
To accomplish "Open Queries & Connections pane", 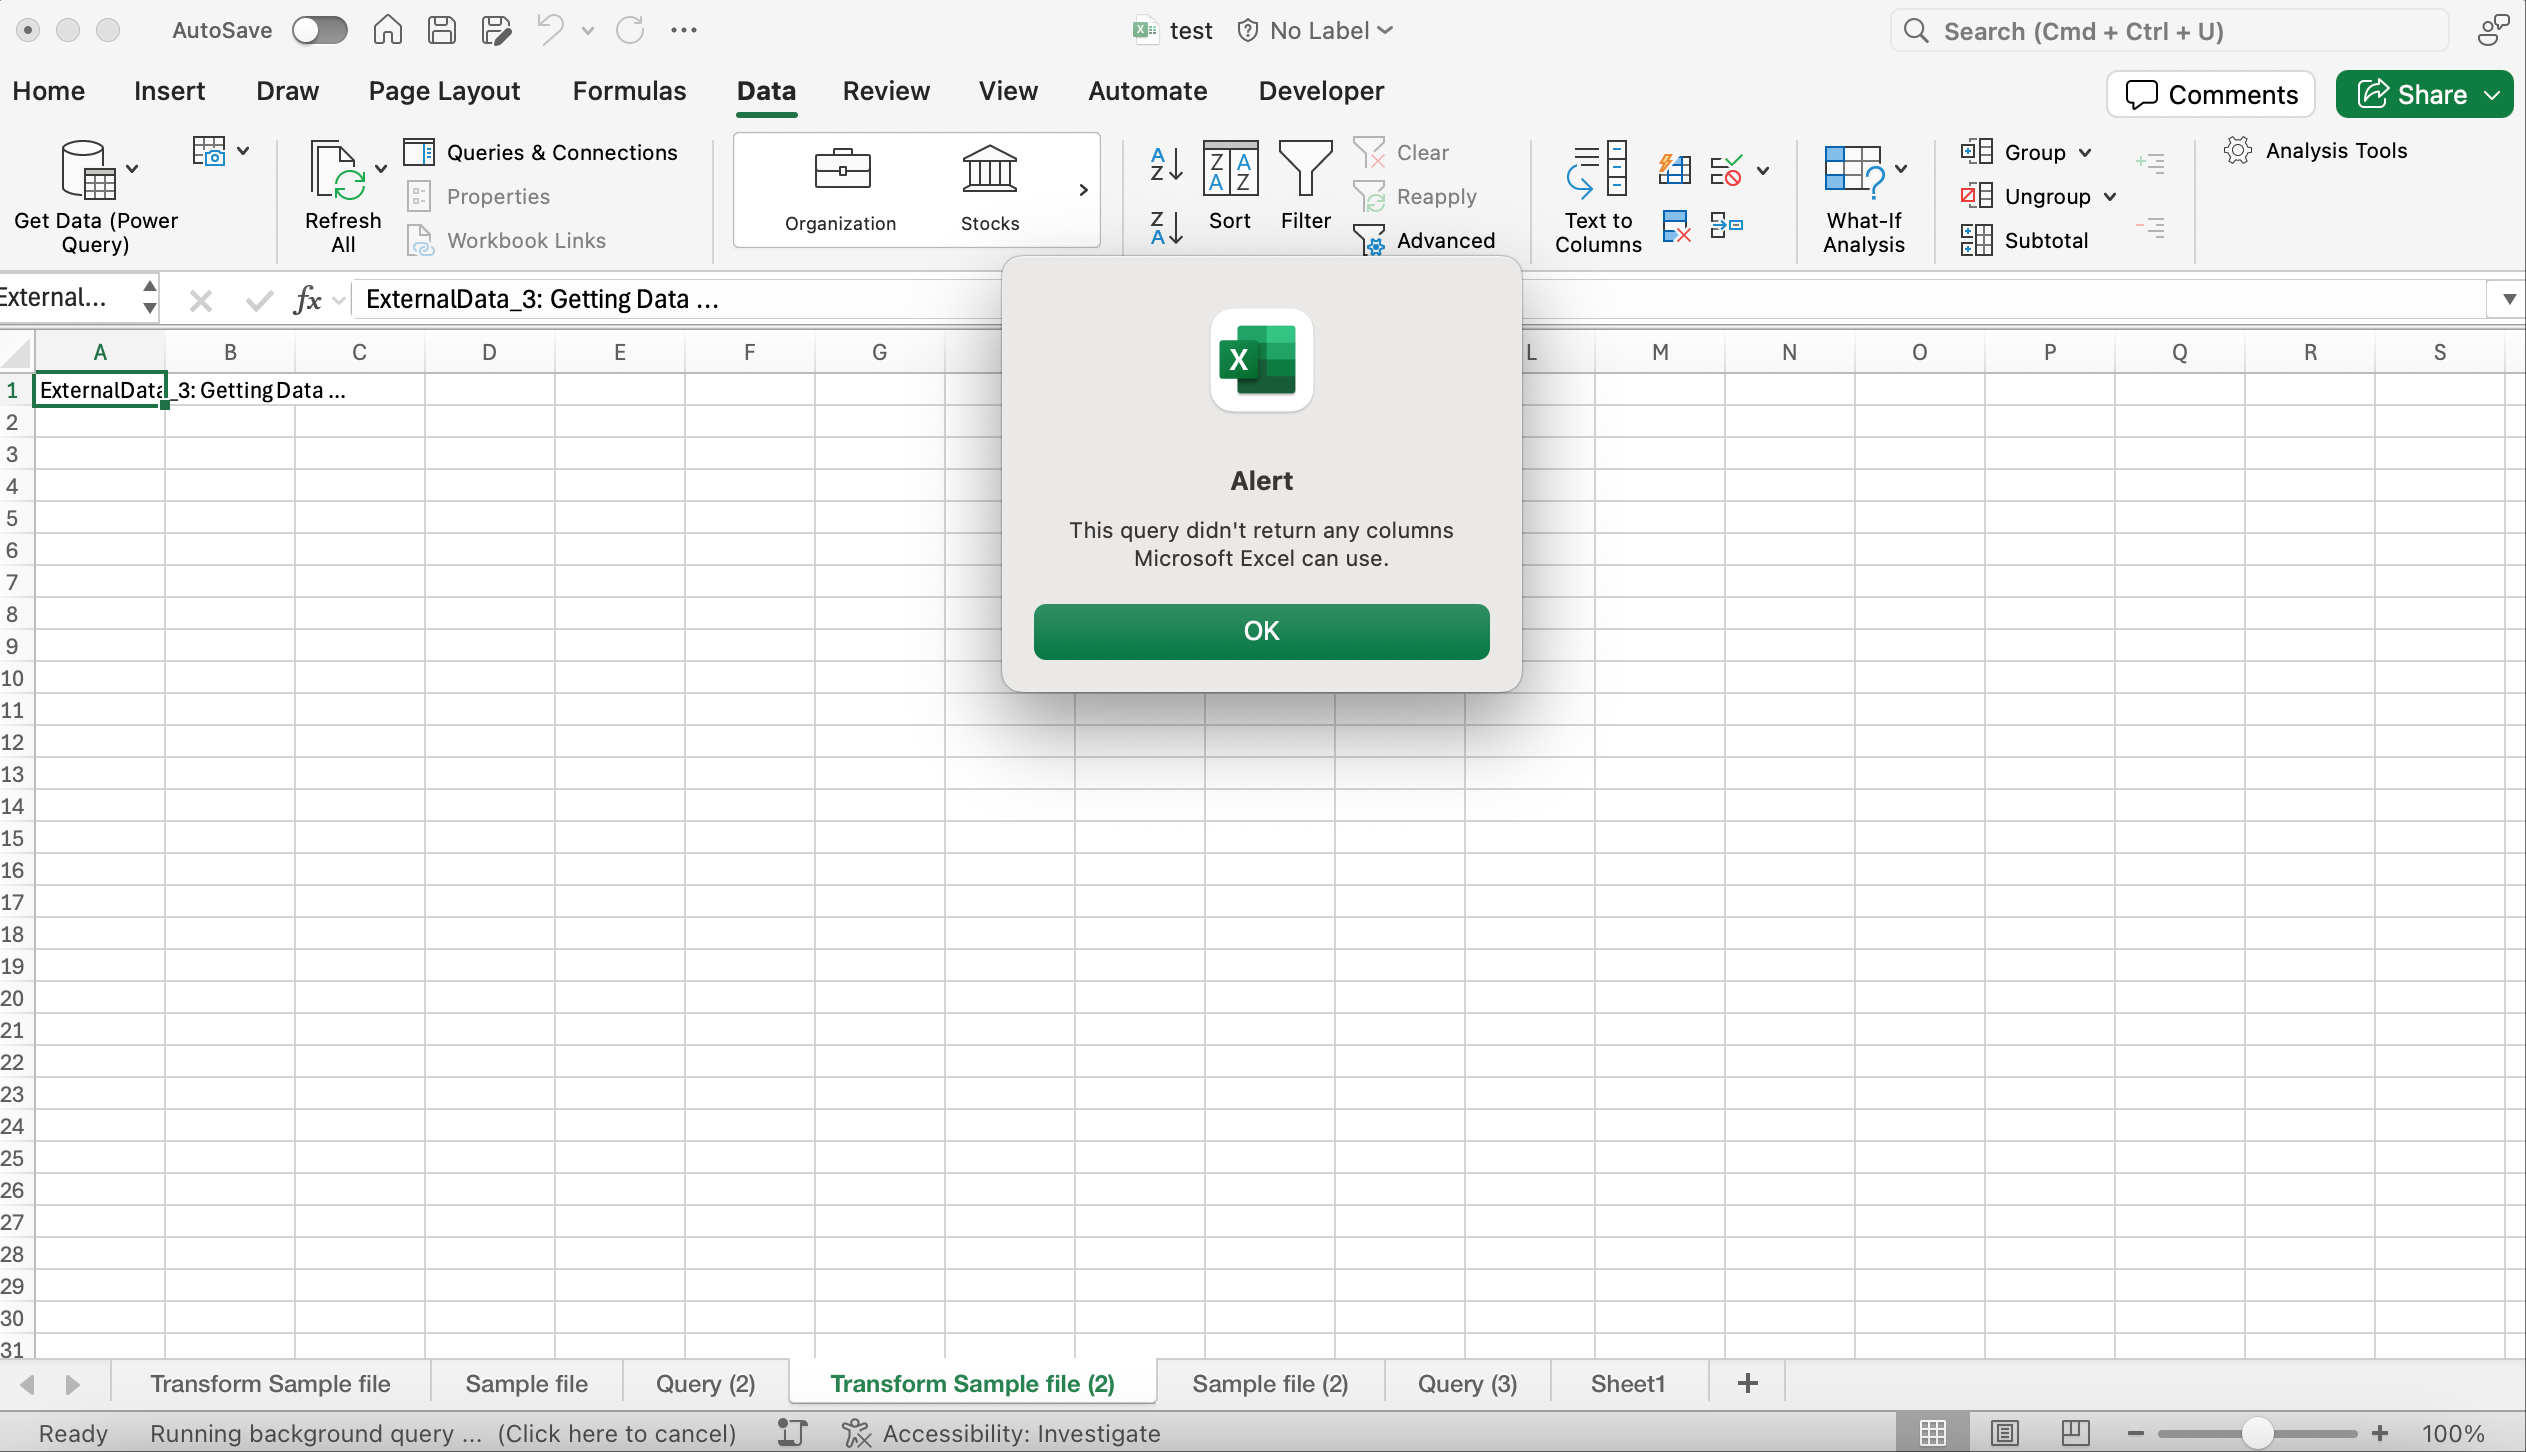I will pos(541,152).
